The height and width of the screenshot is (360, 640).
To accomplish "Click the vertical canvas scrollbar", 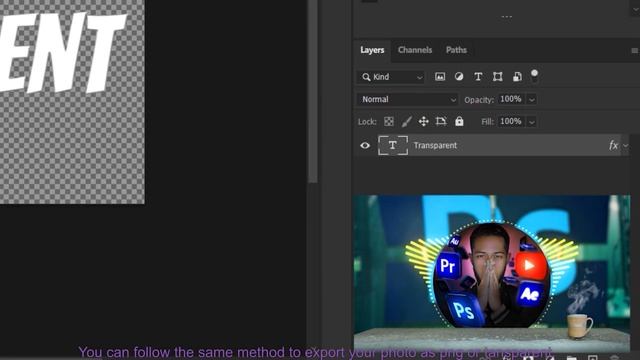I will [313, 92].
